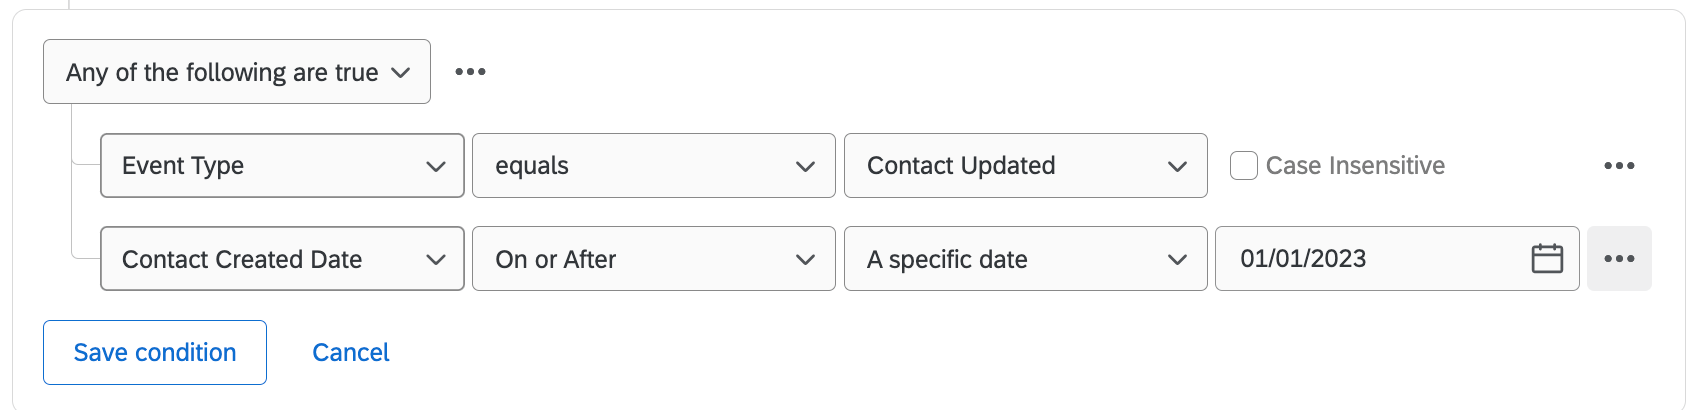Focus the 01/01/2023 date input field
Viewport: 1699px width, 410px height.
(x=1370, y=259)
